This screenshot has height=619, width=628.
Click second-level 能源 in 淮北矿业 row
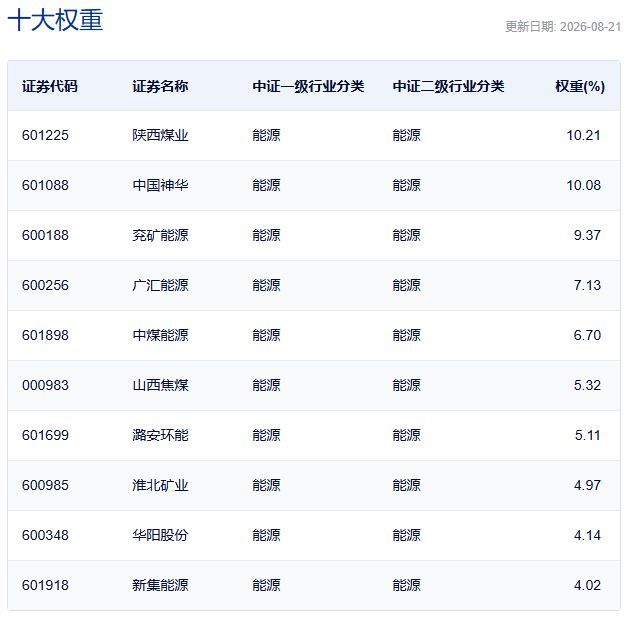click(x=407, y=486)
